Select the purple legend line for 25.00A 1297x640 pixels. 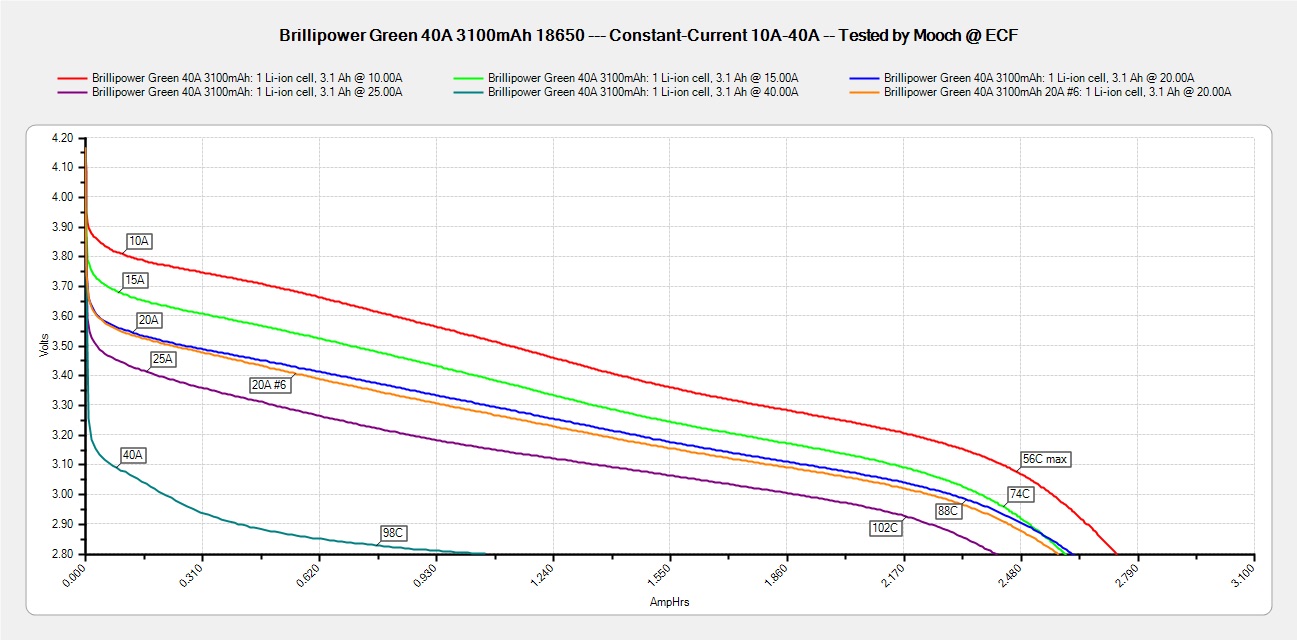pyautogui.click(x=72, y=92)
